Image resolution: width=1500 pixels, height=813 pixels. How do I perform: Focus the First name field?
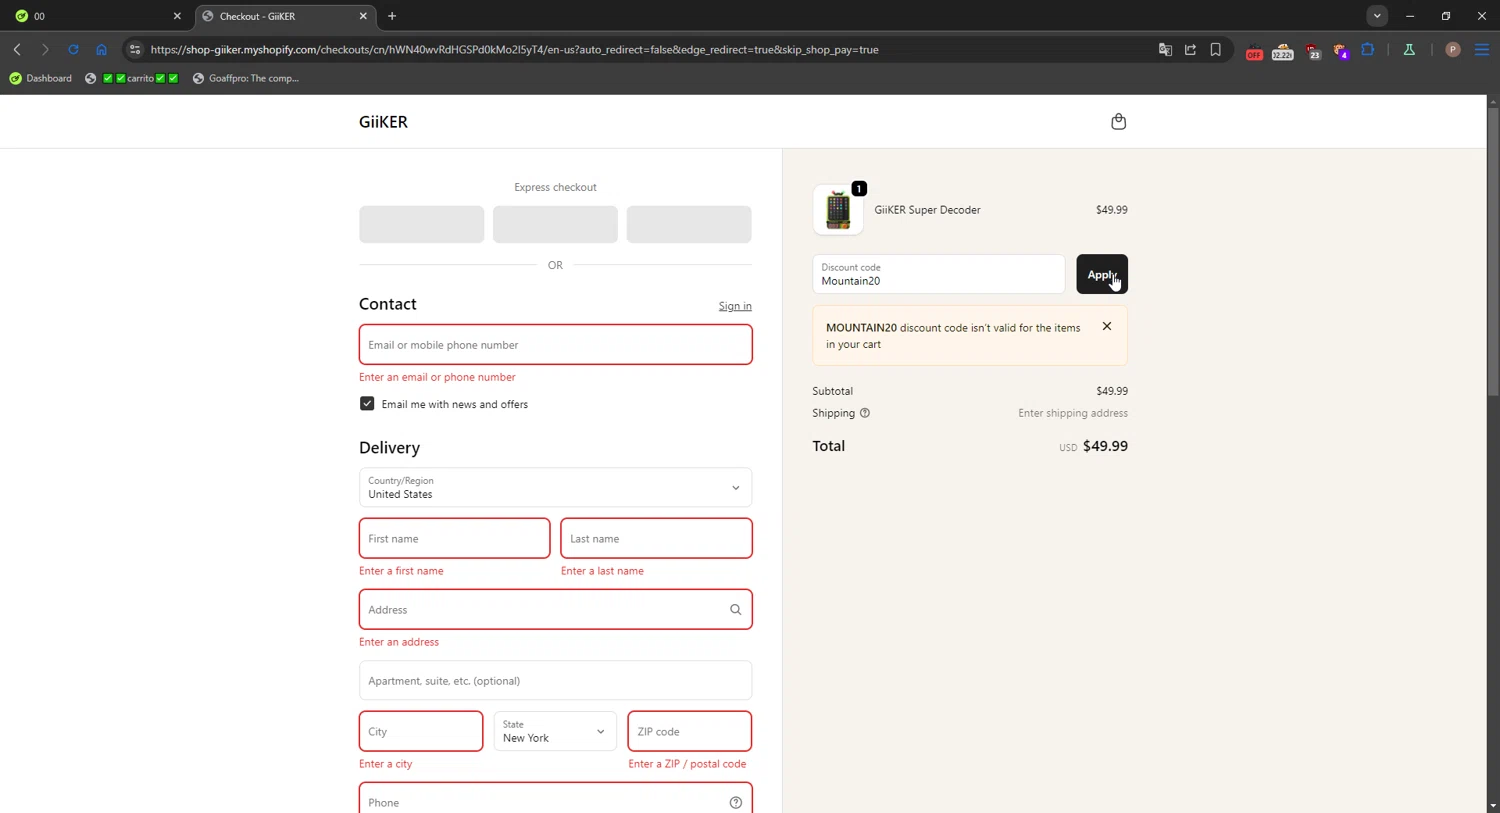coord(454,539)
